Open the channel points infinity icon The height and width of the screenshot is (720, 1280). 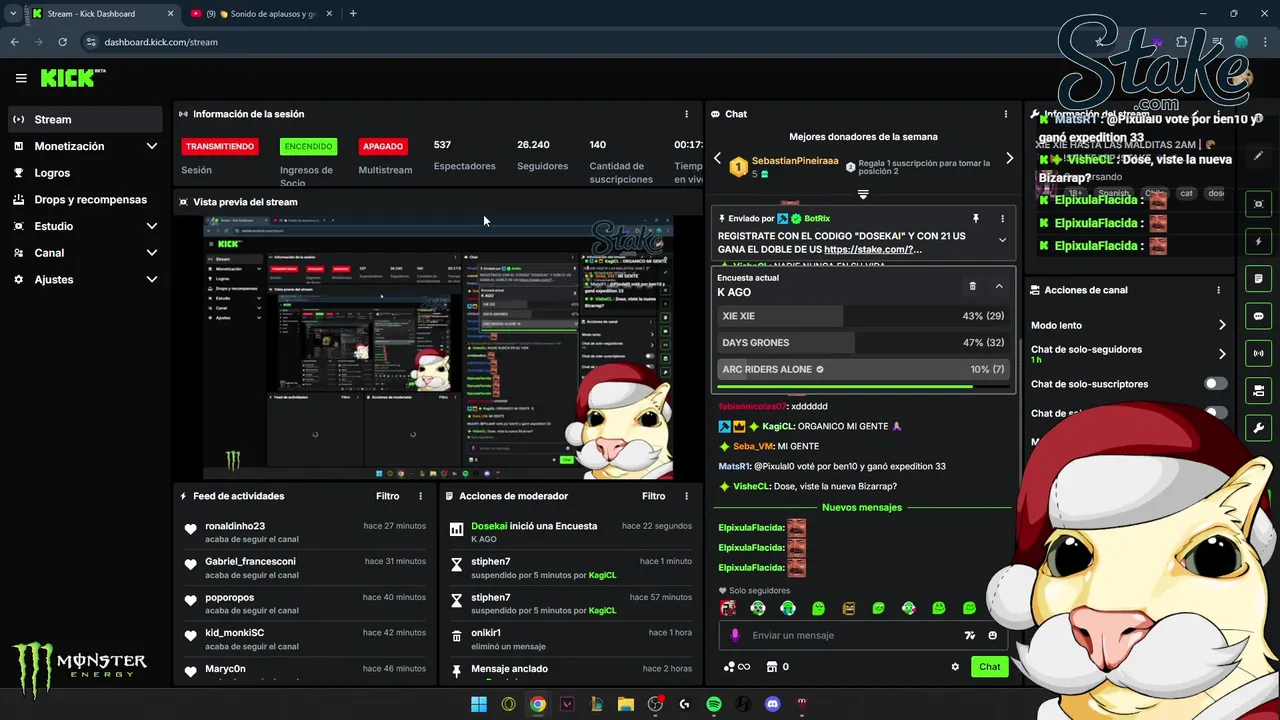[737, 667]
